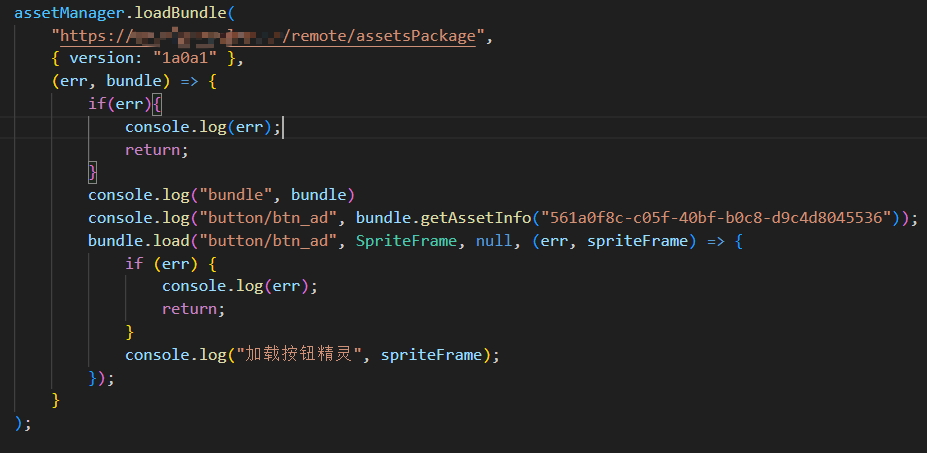
Task: Click the console.log("bundle", bundle) statement
Action: [x=220, y=194]
